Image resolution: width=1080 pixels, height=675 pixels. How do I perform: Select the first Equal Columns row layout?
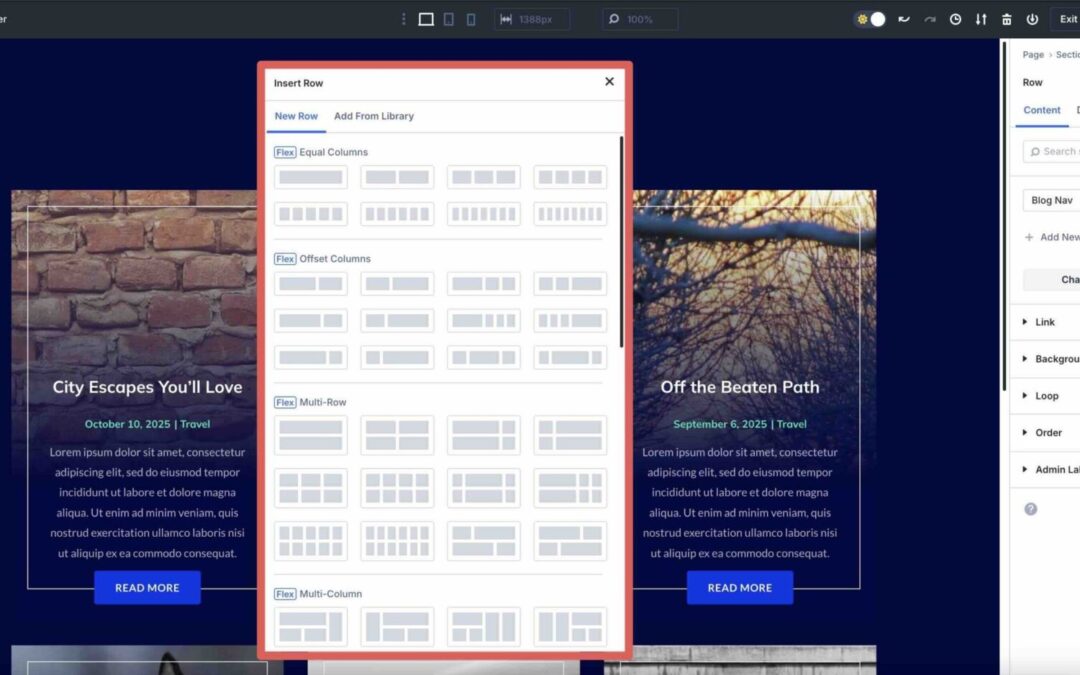311,176
